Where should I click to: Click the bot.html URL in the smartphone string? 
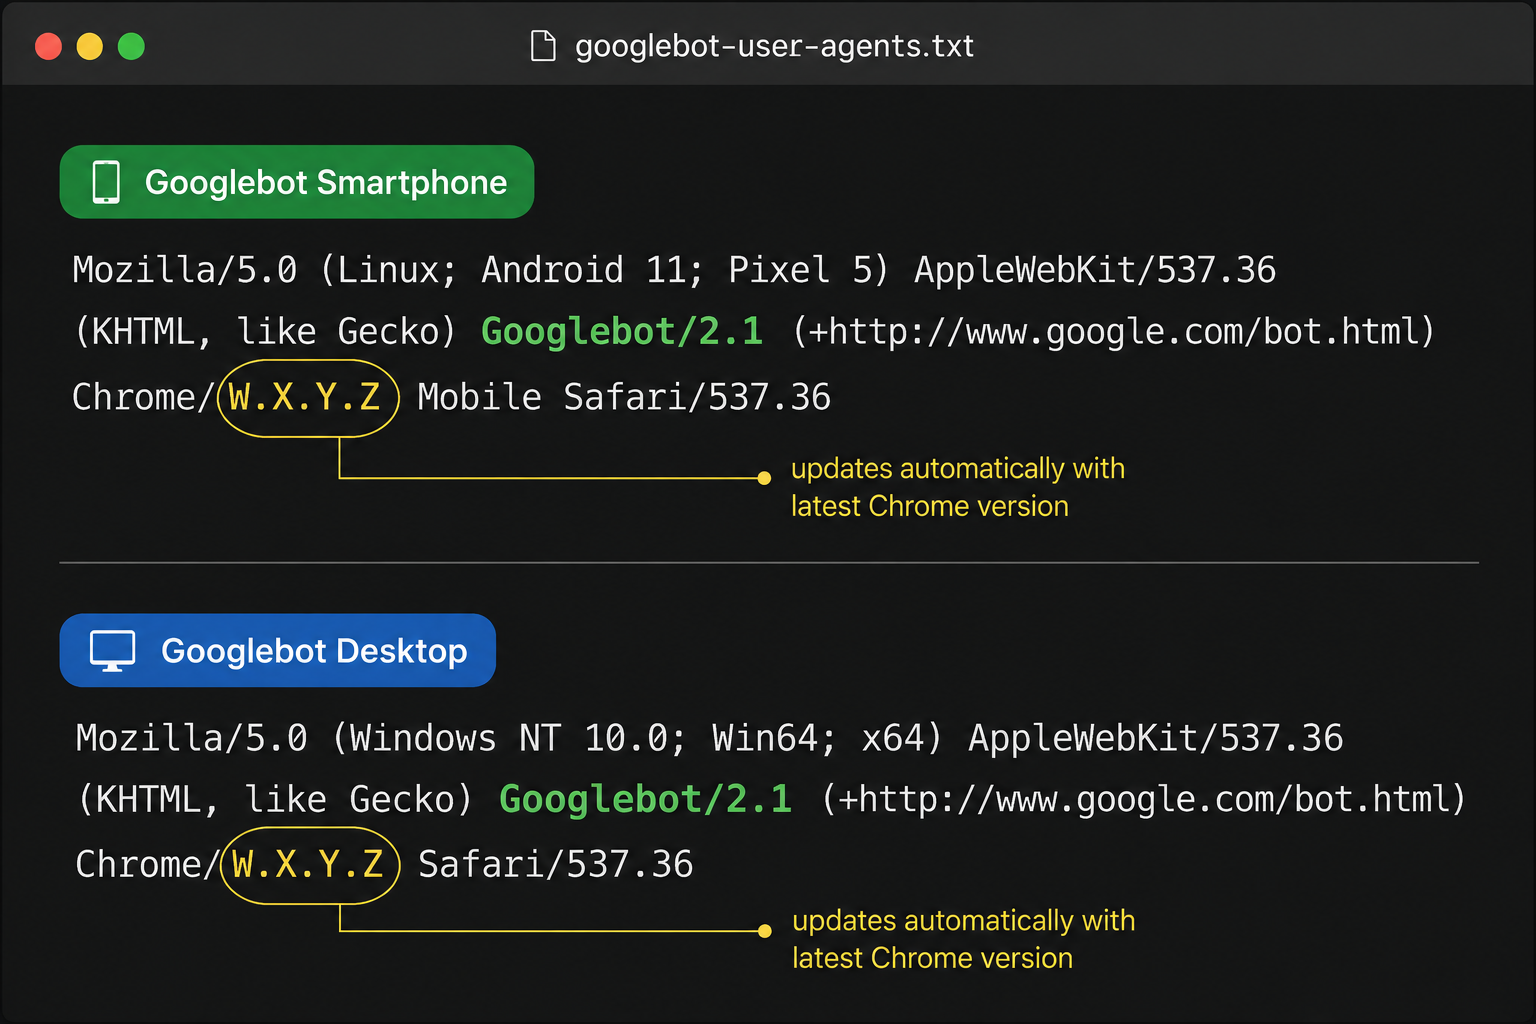click(1113, 331)
